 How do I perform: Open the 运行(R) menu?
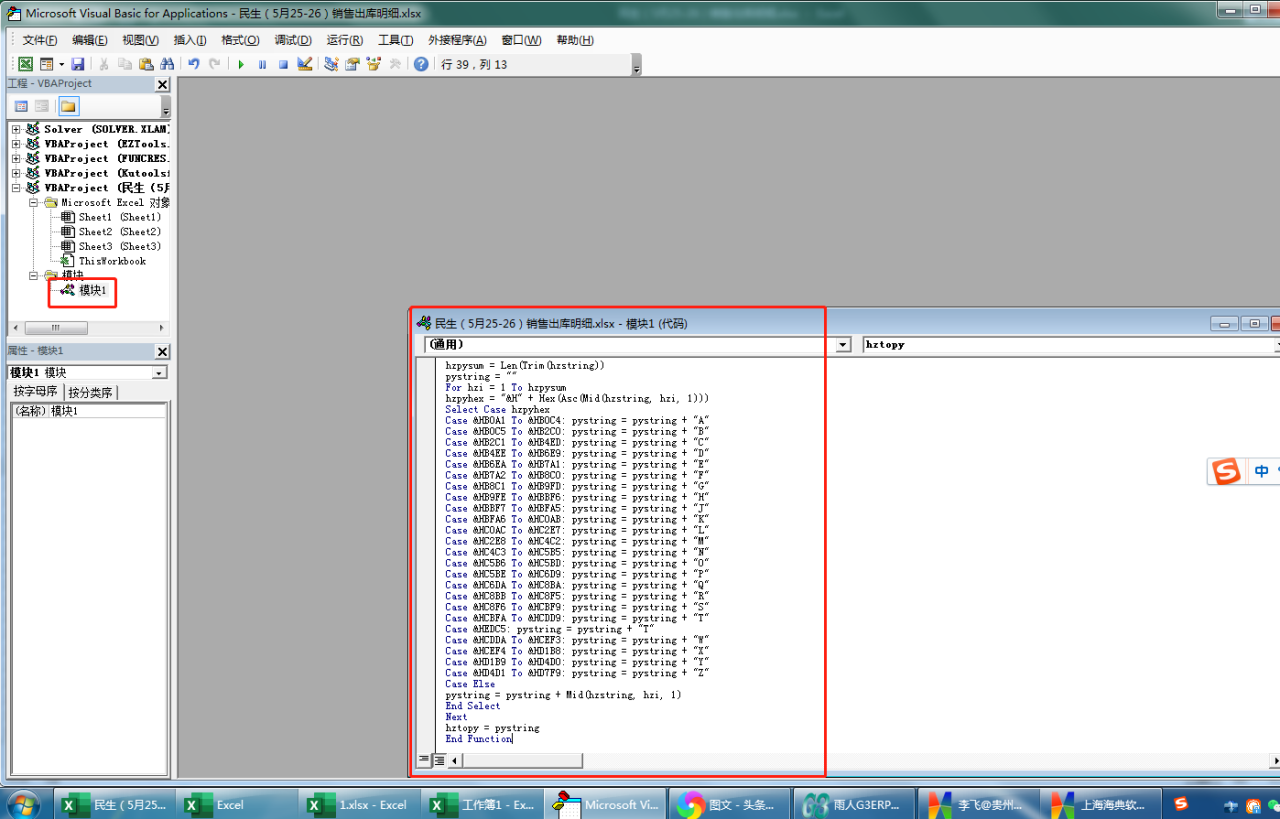pos(345,40)
